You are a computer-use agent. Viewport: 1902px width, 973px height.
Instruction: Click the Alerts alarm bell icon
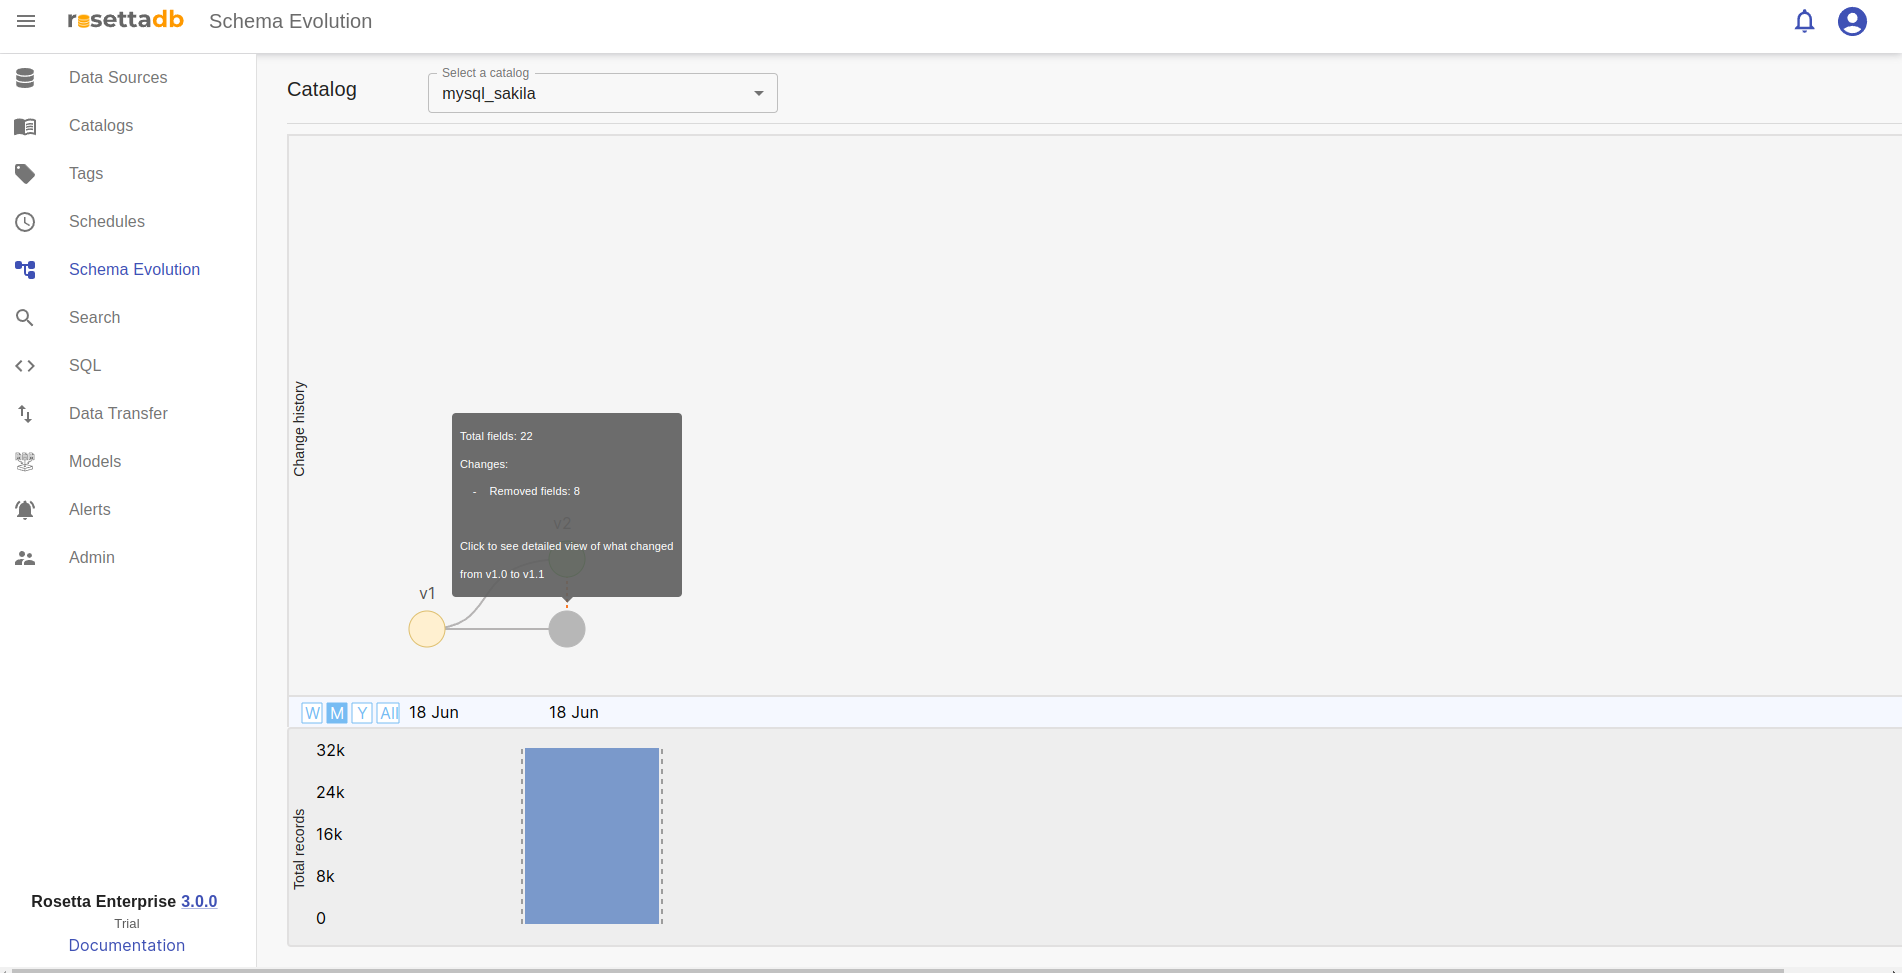click(25, 510)
